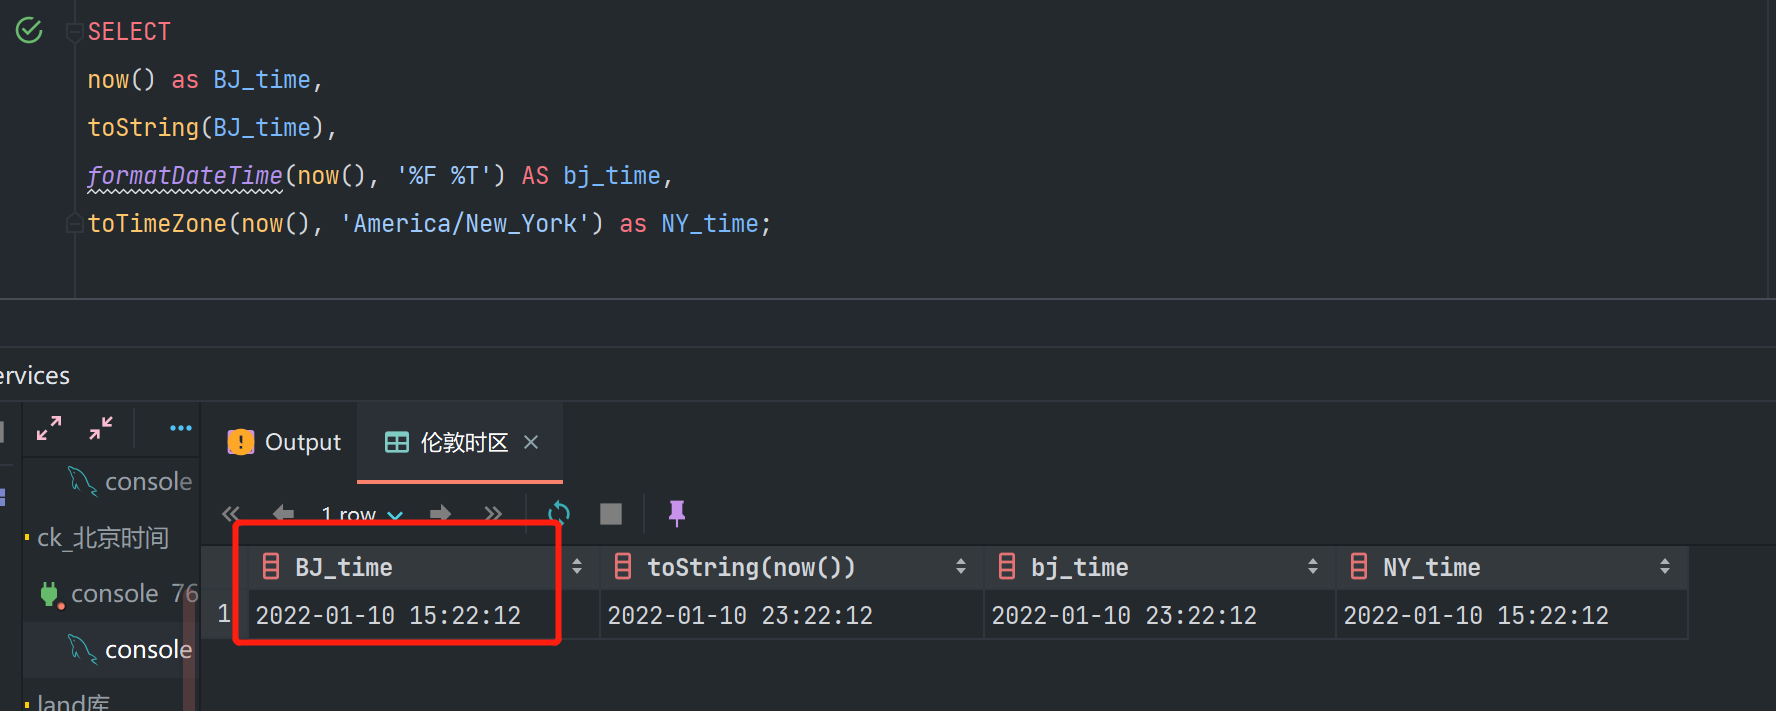Click the Output tab warning icon
This screenshot has height=711, width=1776.
pos(240,442)
